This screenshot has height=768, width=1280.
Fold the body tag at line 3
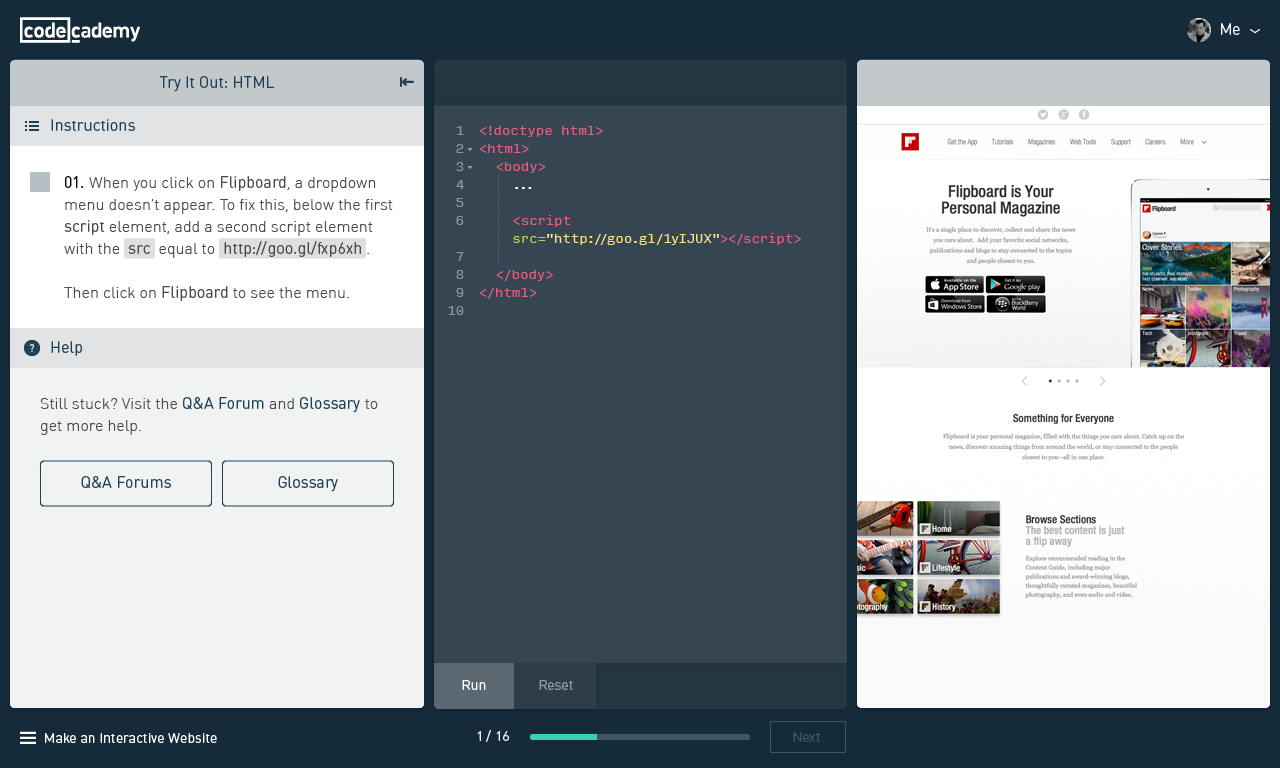tap(470, 167)
